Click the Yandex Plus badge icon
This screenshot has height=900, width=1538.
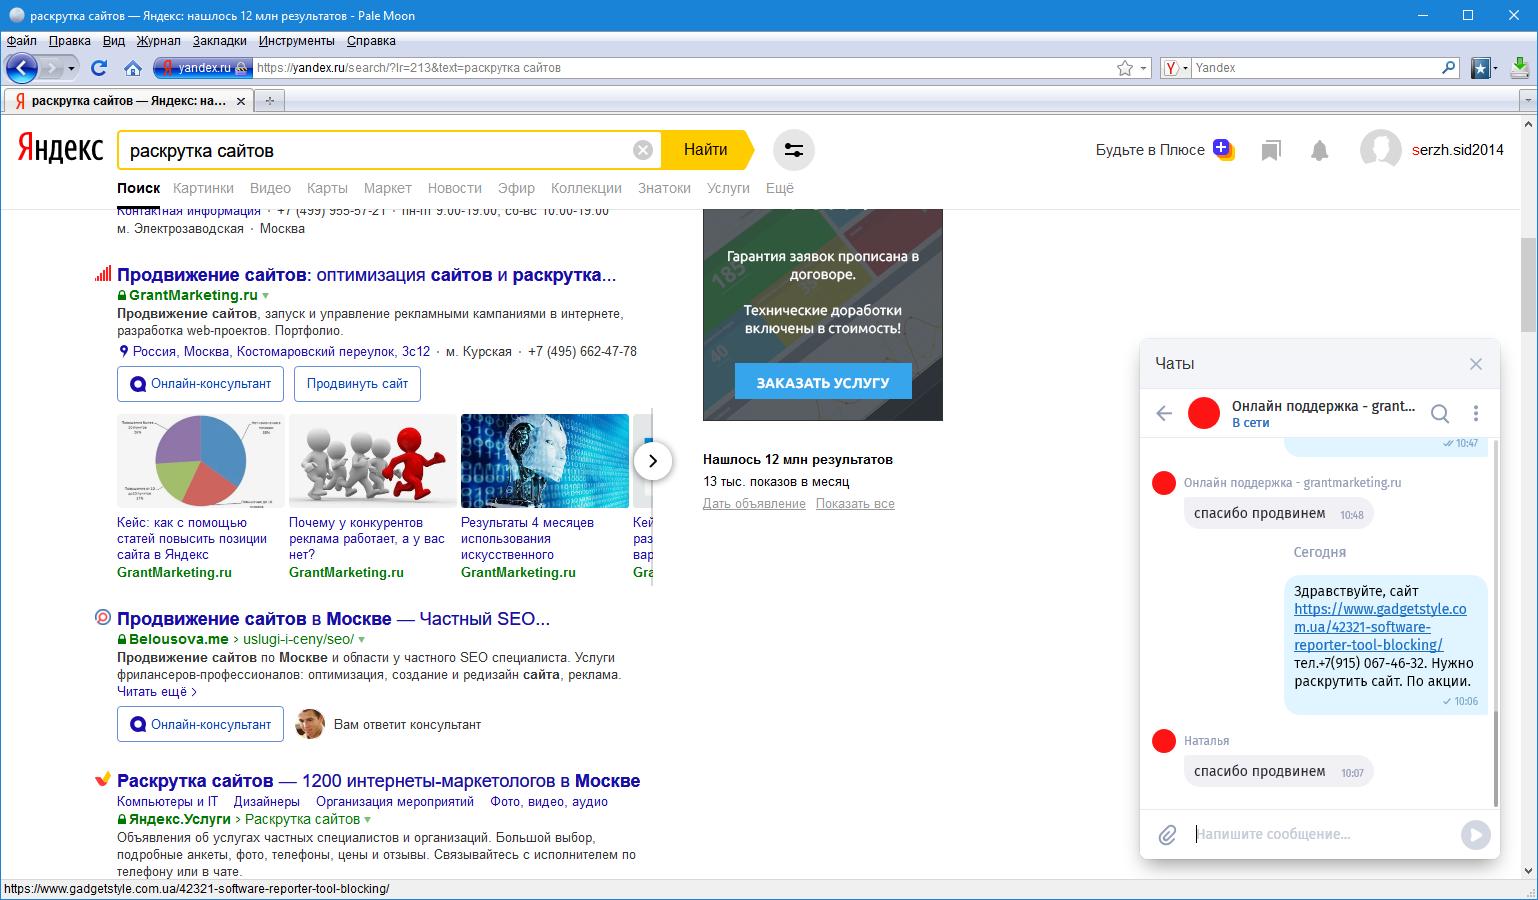[1224, 149]
